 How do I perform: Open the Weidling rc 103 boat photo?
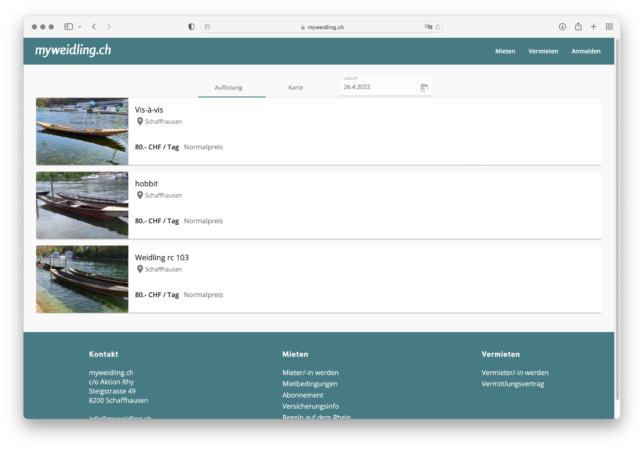click(82, 279)
